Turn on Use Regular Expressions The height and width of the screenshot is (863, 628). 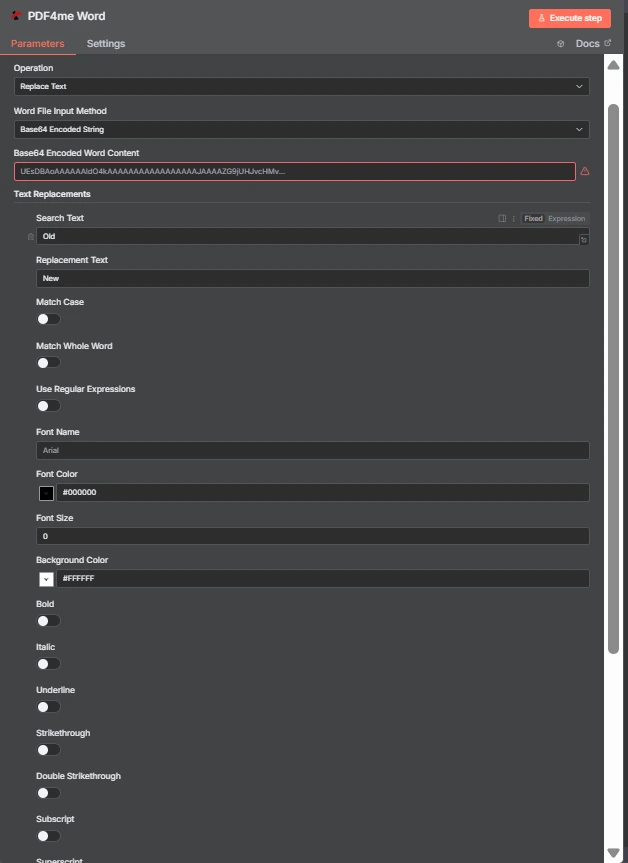pos(48,406)
